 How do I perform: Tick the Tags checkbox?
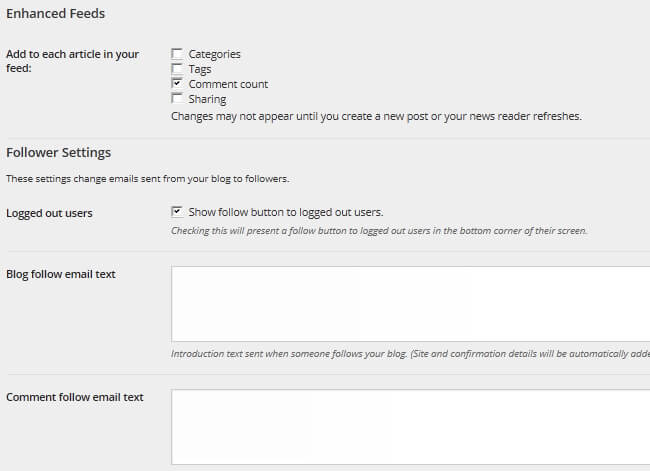coord(177,69)
